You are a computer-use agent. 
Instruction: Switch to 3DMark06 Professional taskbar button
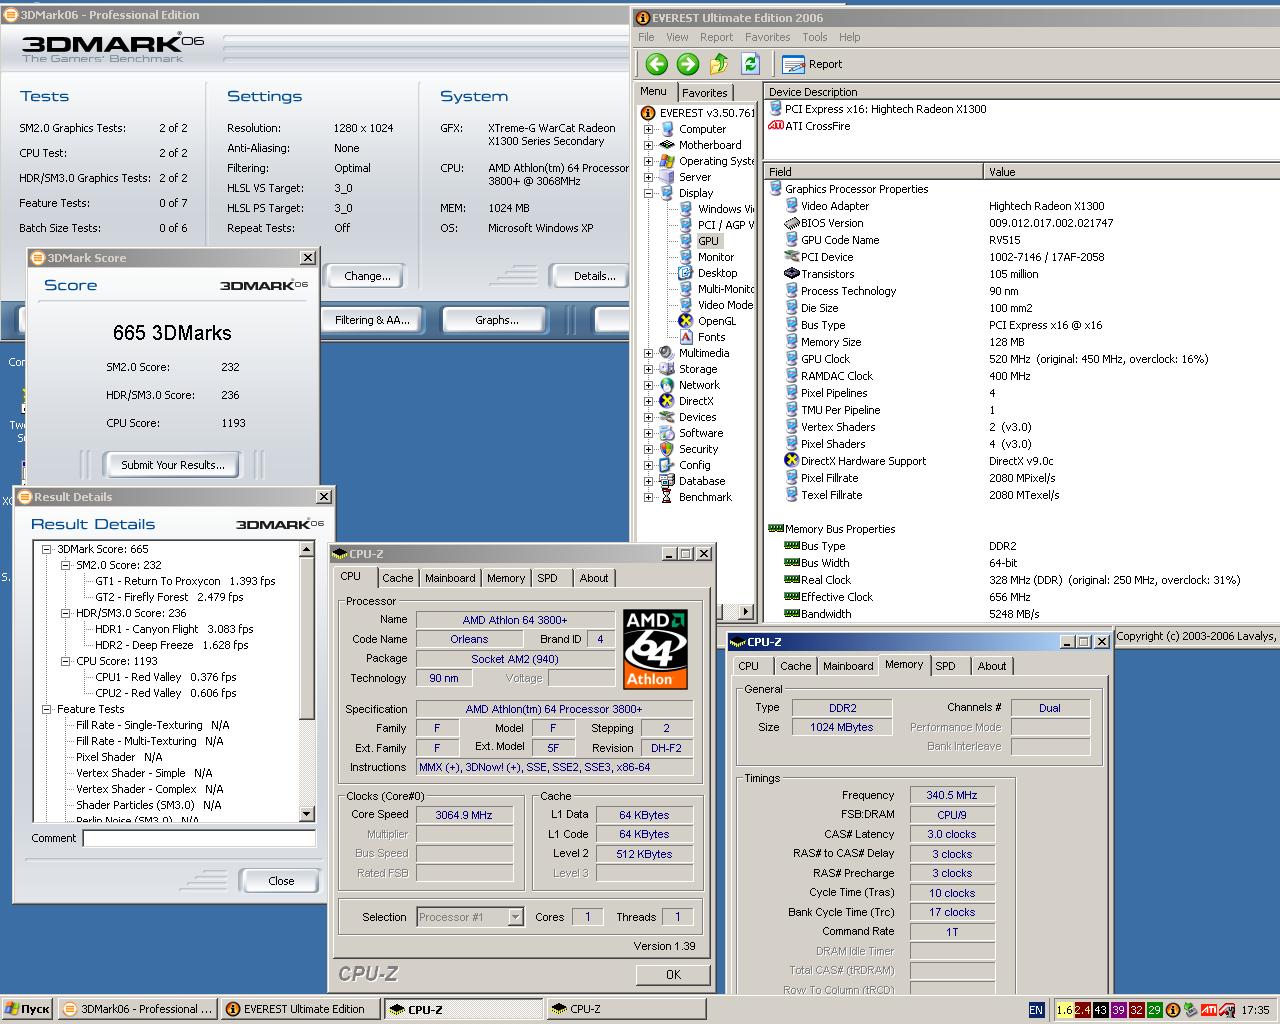pyautogui.click(x=137, y=1010)
